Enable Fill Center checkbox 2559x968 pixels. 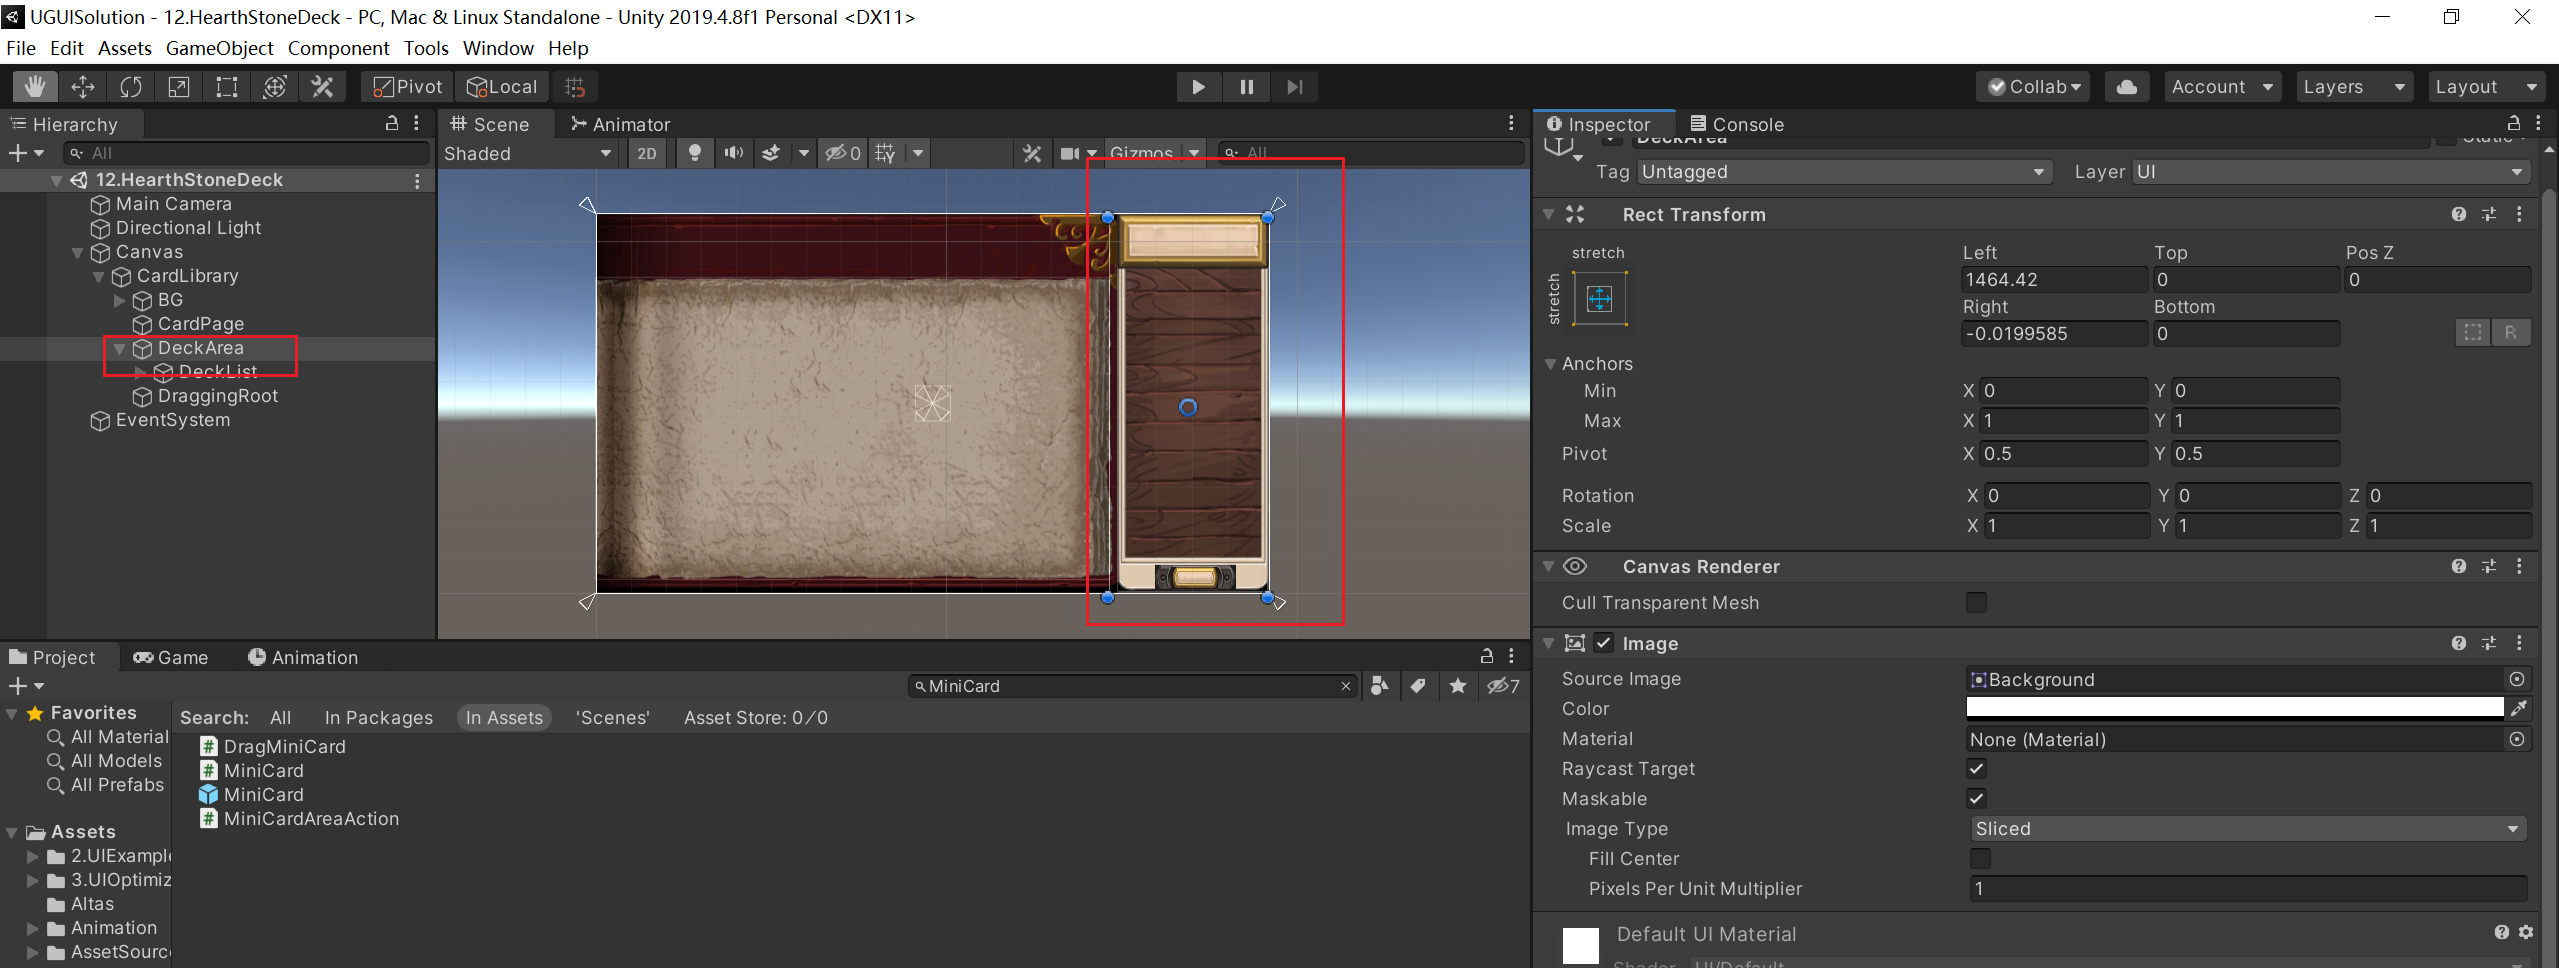pyautogui.click(x=1979, y=859)
